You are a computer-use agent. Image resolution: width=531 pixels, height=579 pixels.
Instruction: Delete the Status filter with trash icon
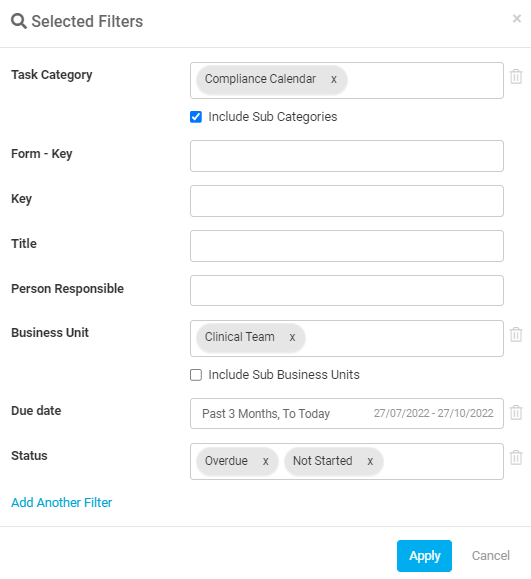[516, 457]
